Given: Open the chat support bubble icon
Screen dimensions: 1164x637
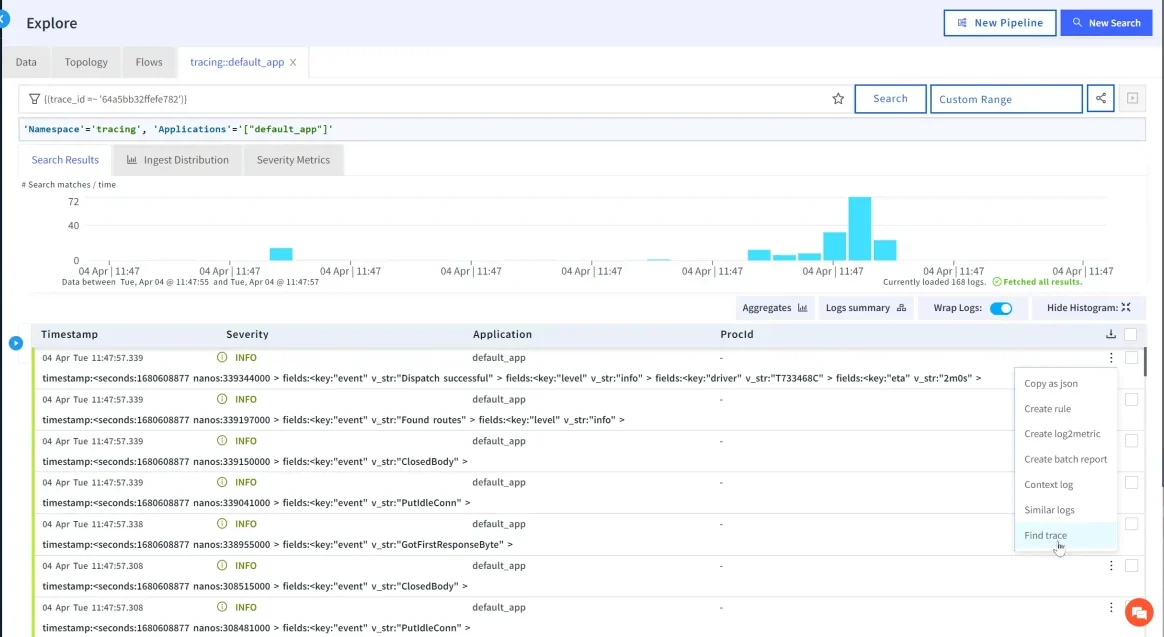Looking at the screenshot, I should click(x=1138, y=611).
